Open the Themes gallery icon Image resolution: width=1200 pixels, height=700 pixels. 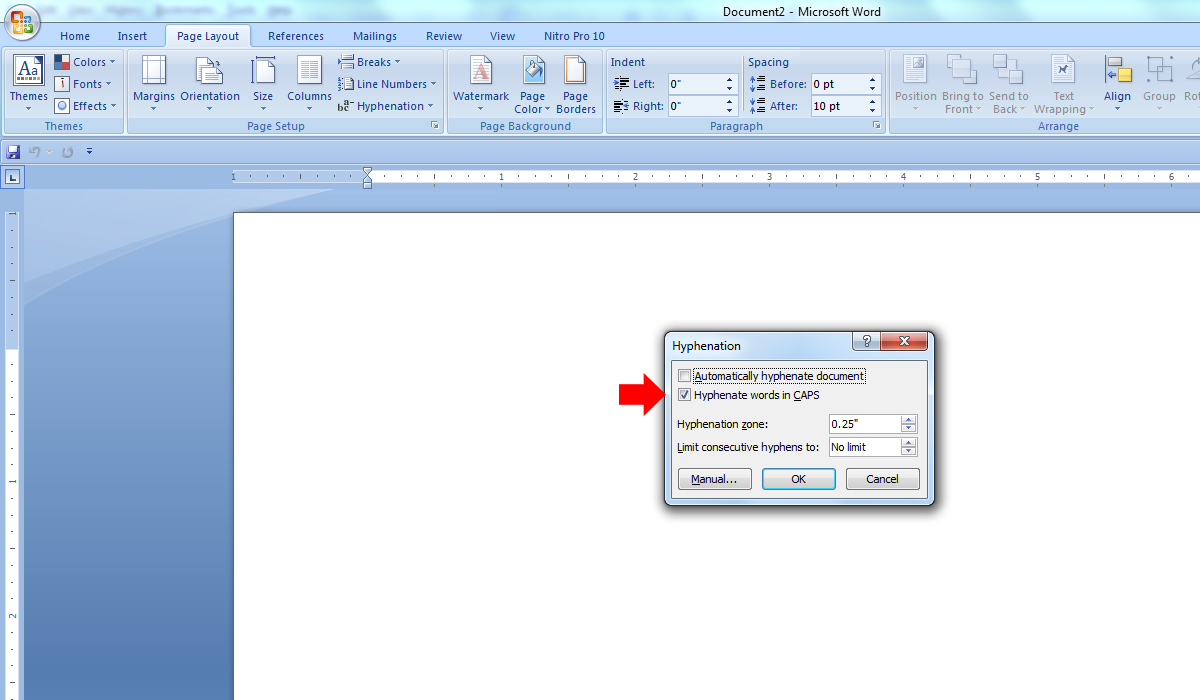(28, 72)
